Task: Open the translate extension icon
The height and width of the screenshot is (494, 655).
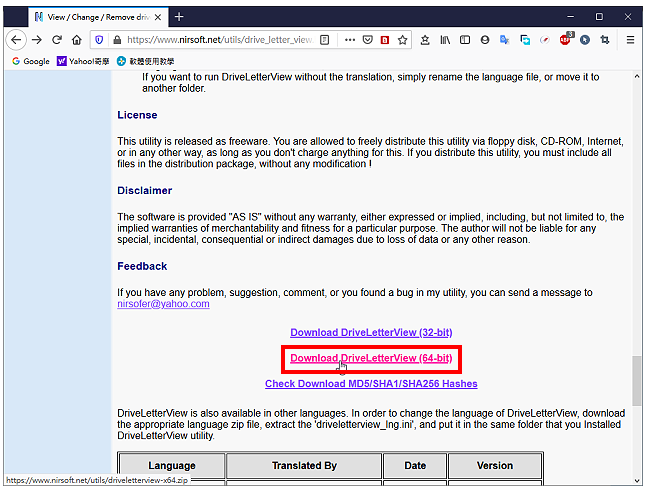Action: pyautogui.click(x=505, y=40)
